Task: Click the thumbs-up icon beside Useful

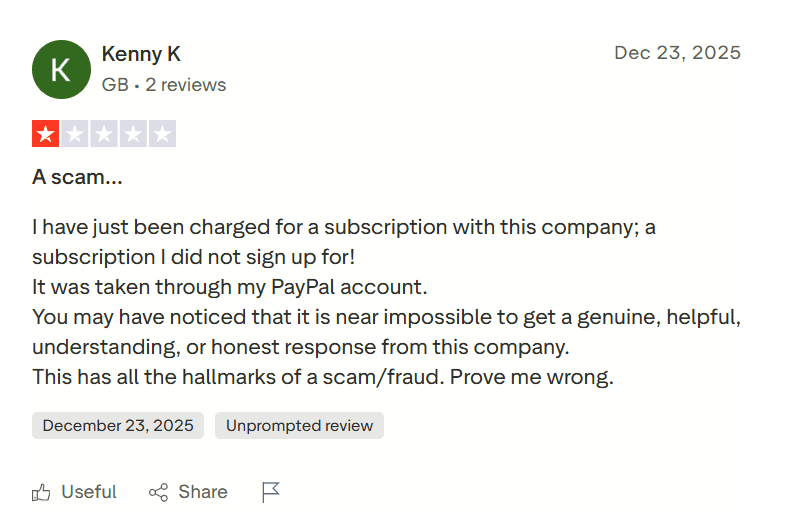Action: 42,492
